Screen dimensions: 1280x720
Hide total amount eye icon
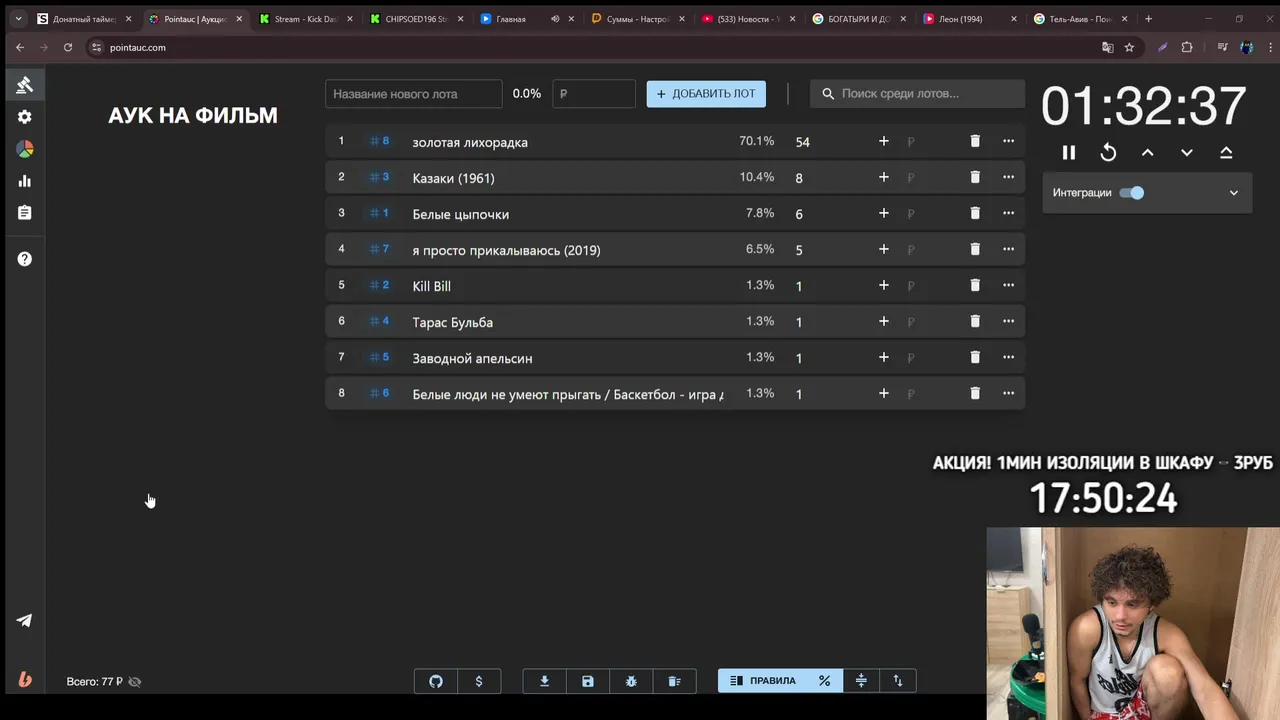tap(135, 682)
